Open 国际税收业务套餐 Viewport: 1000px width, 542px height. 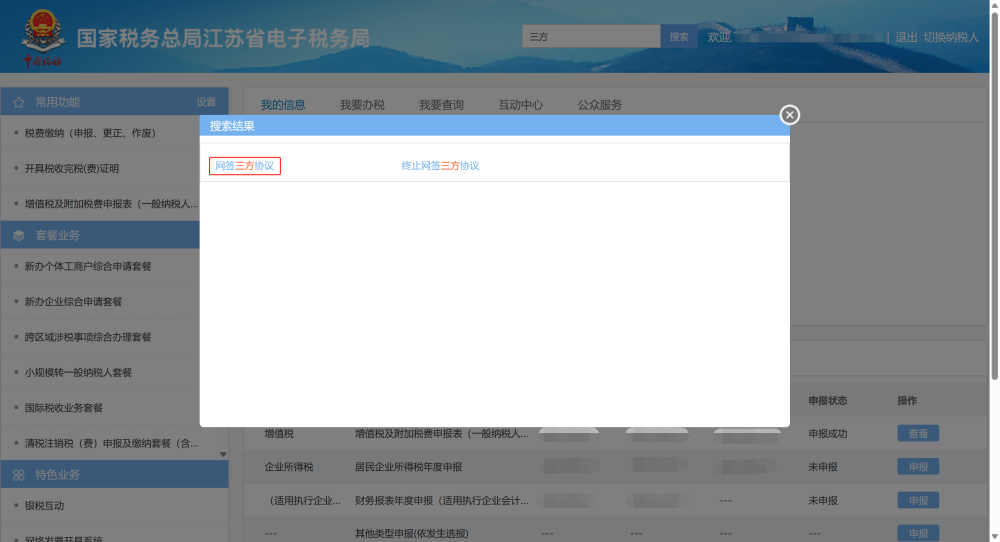64,408
